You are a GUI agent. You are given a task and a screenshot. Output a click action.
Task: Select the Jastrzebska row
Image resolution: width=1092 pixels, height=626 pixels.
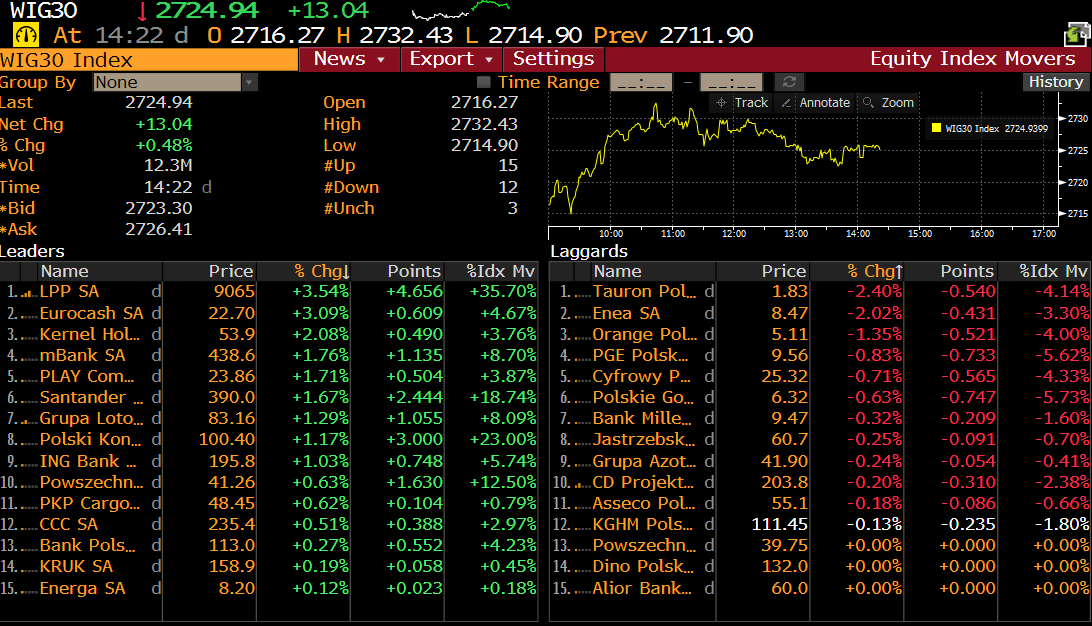point(820,439)
